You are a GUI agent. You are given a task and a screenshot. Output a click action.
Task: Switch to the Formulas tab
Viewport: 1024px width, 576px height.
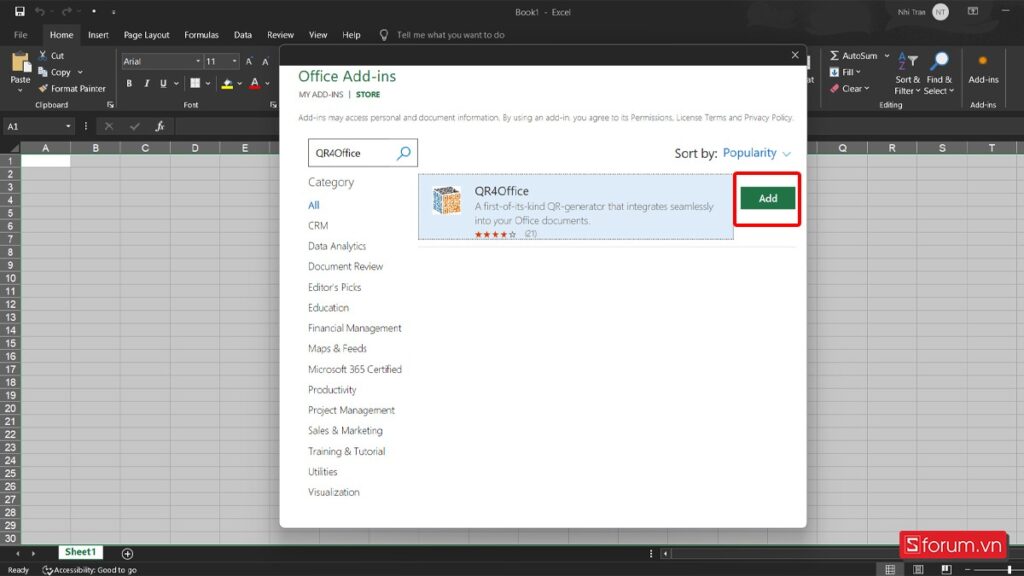tap(201, 35)
